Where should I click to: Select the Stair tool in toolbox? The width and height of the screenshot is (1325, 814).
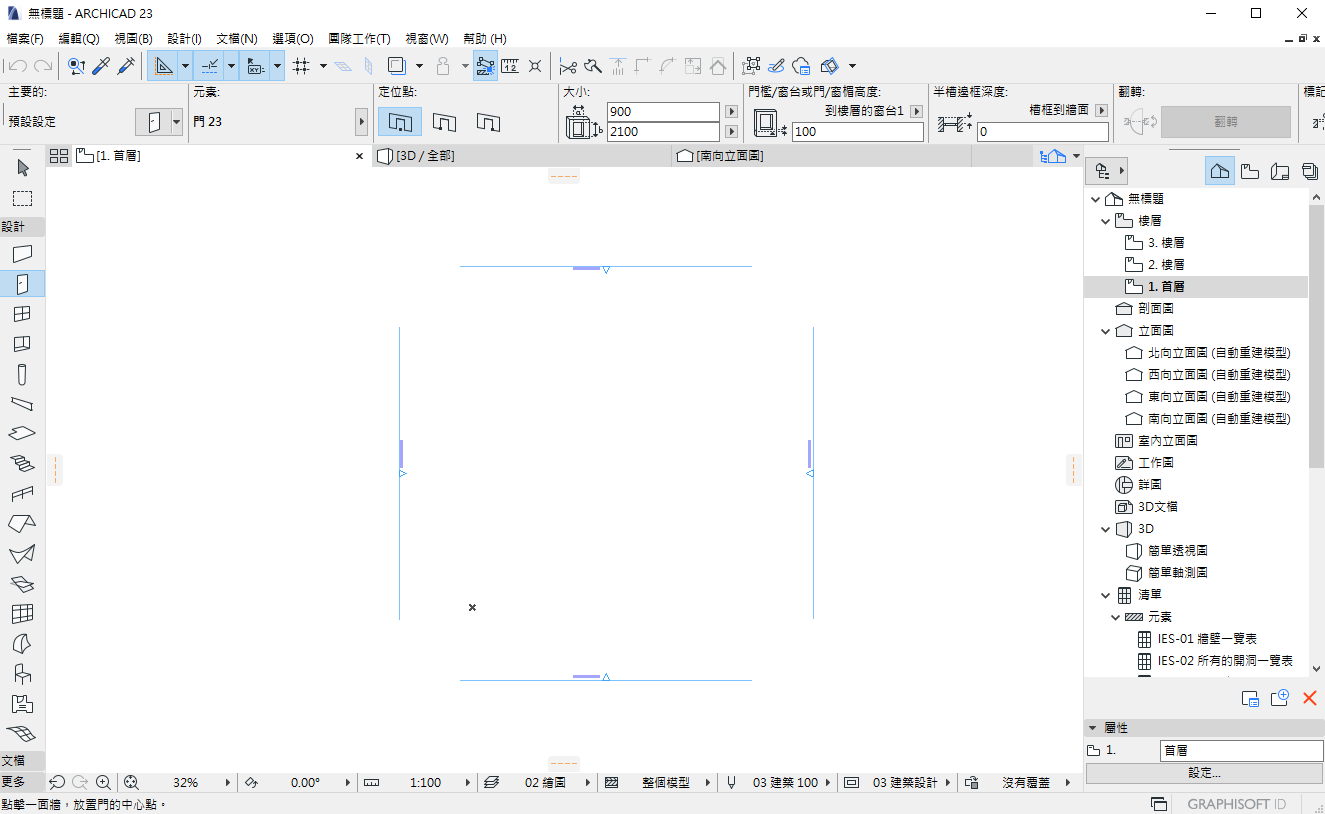point(22,464)
